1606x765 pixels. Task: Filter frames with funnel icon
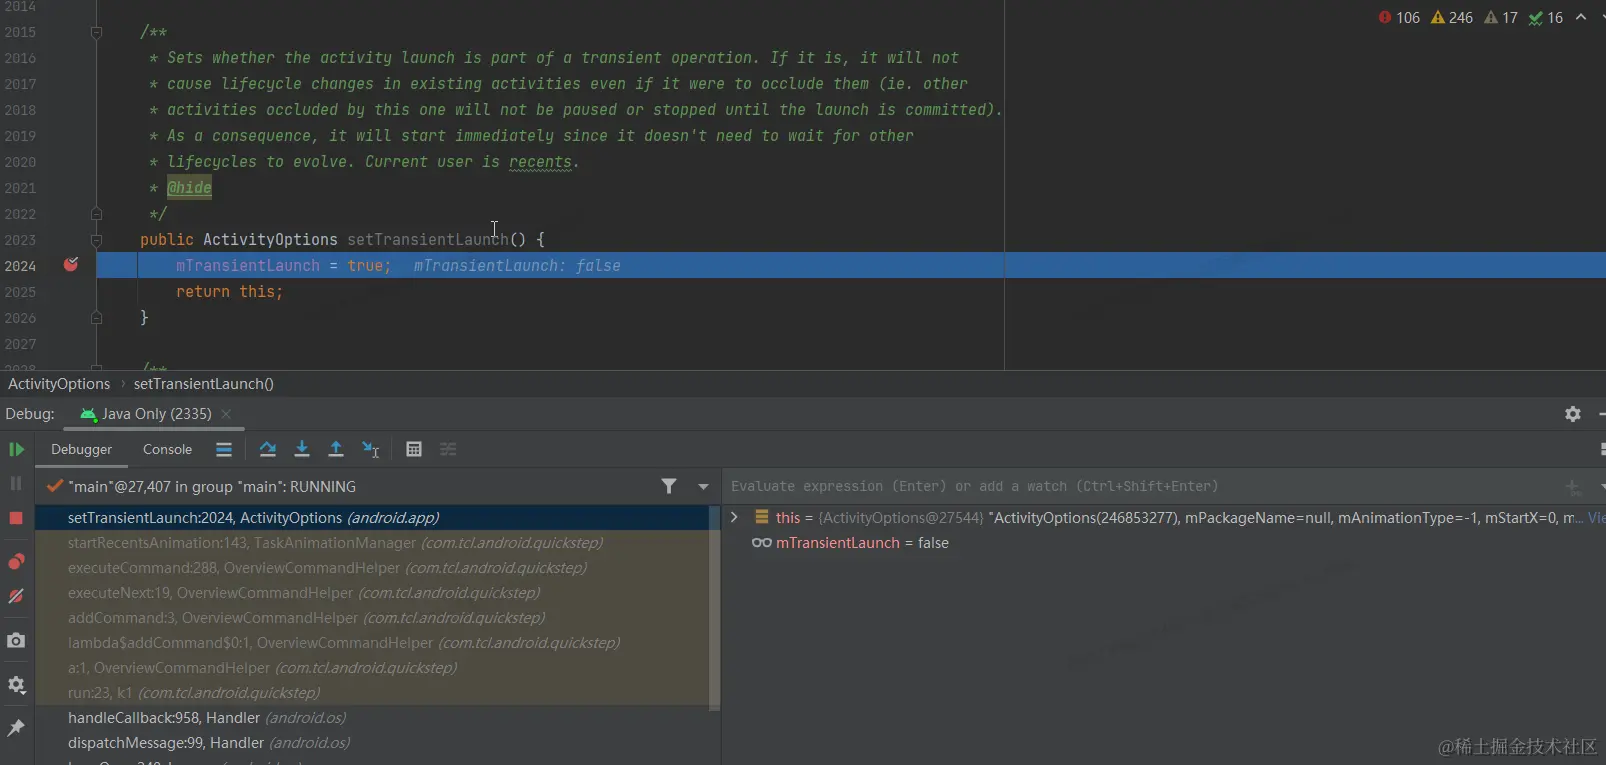pyautogui.click(x=669, y=486)
